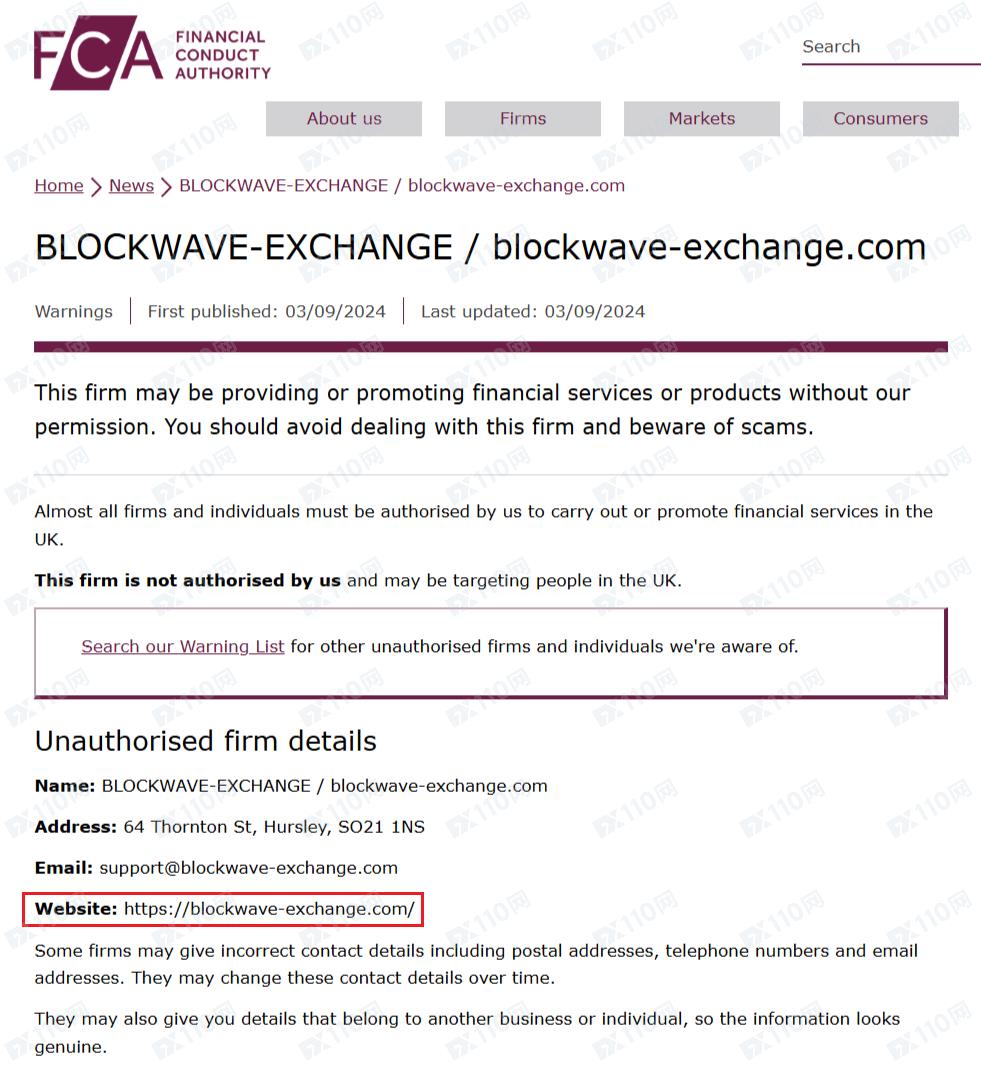Navigate to Home via breadcrumb

click(x=59, y=185)
